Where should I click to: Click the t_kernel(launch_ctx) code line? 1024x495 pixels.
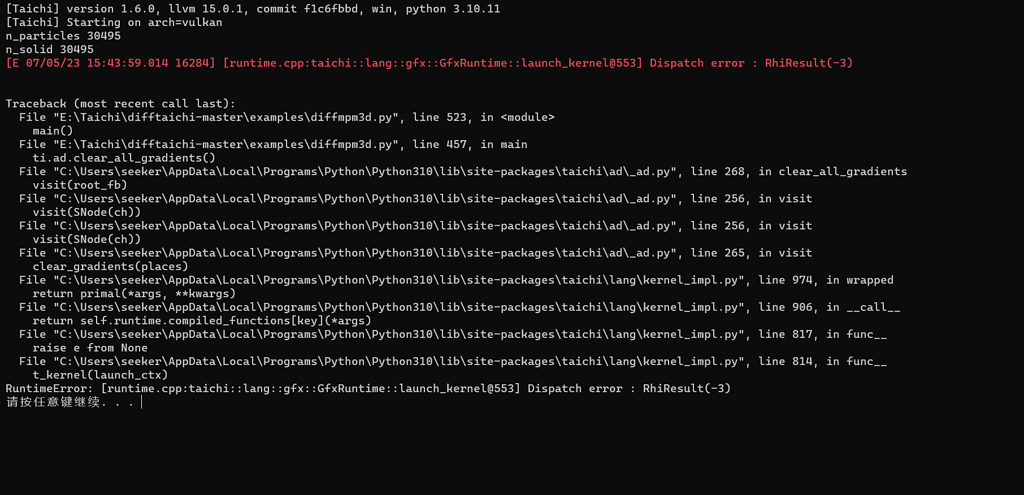pyautogui.click(x=100, y=375)
